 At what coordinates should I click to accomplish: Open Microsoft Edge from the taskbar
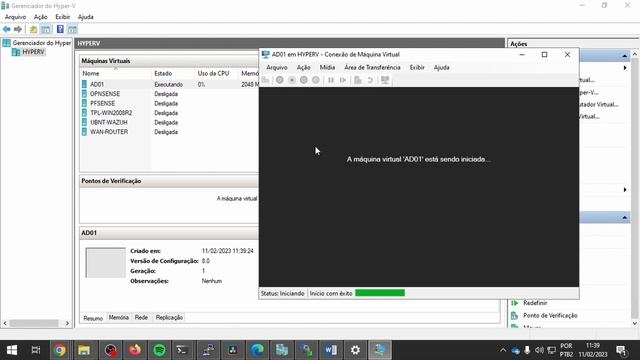pyautogui.click(x=257, y=350)
